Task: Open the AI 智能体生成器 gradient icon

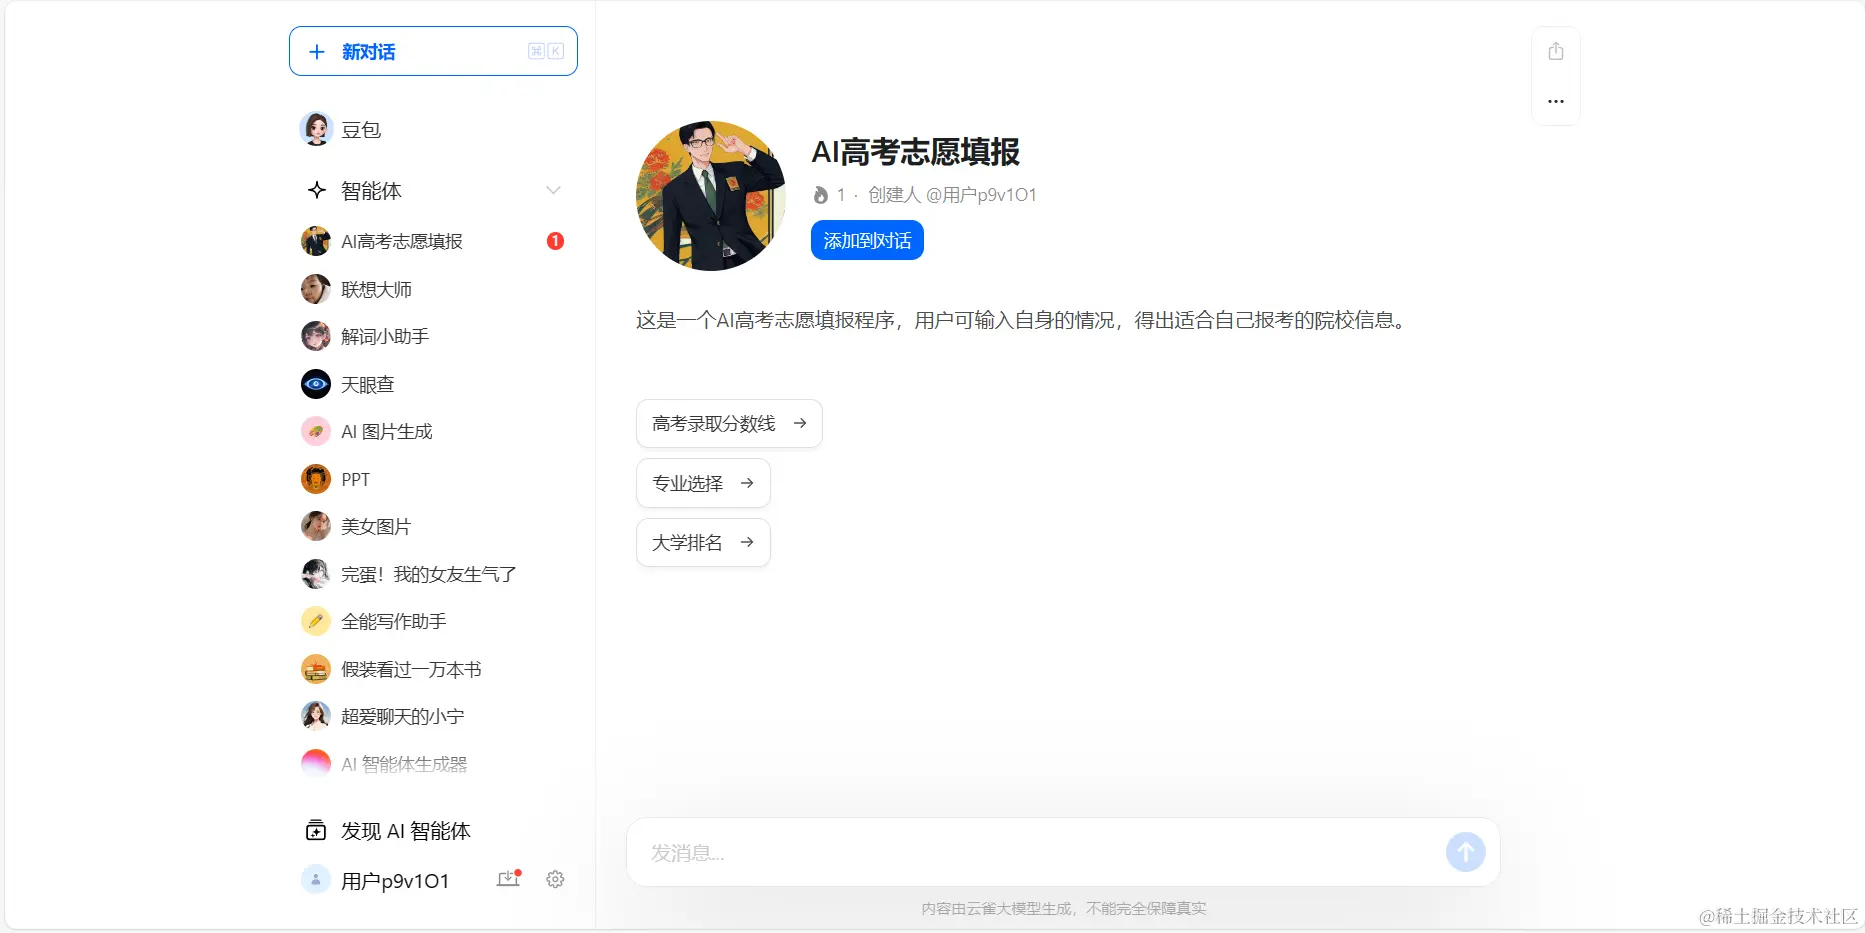Action: pos(316,764)
